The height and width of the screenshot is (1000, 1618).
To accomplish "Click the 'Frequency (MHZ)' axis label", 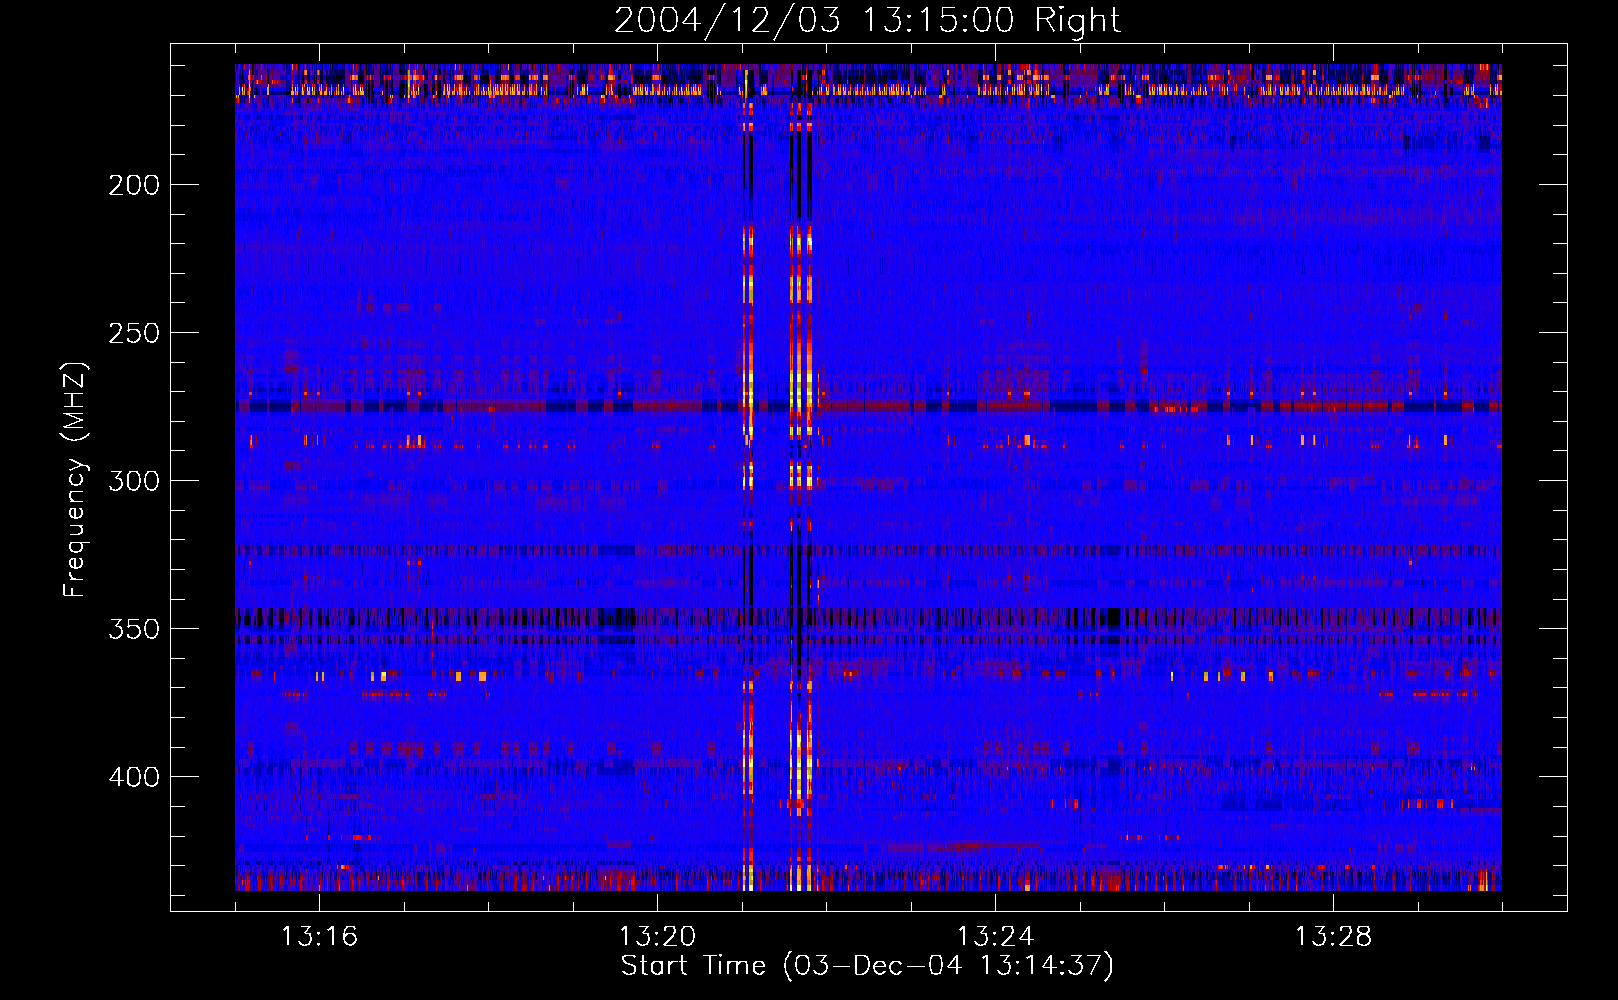I will tap(75, 479).
